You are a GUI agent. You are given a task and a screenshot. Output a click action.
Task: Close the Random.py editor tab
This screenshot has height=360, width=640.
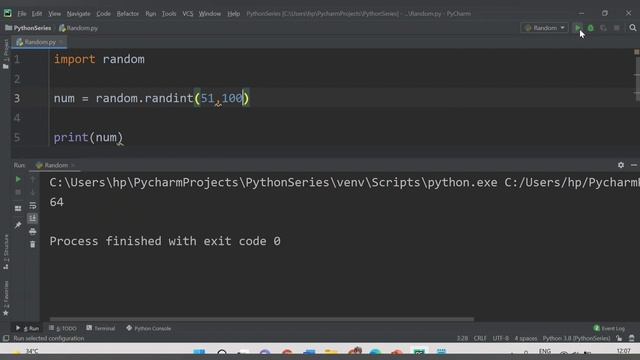point(61,42)
